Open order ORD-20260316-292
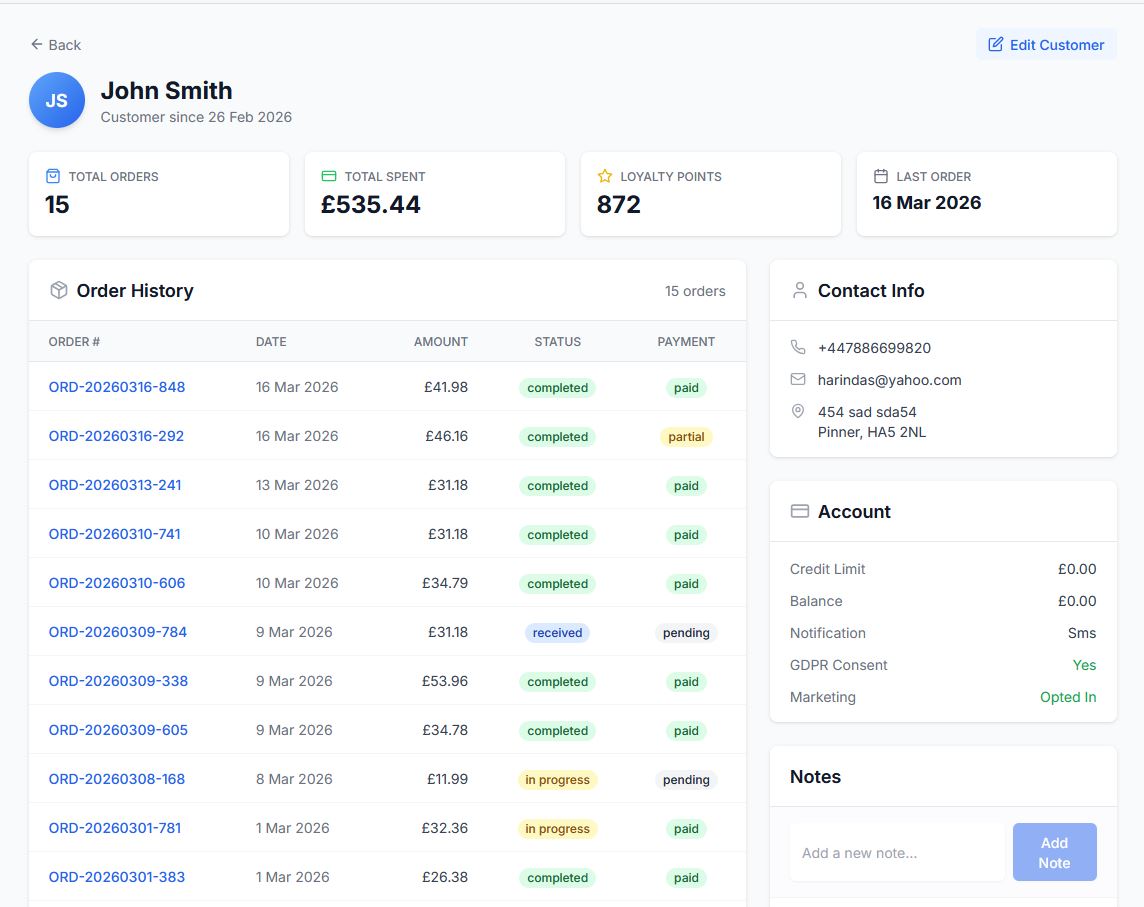 tap(116, 436)
